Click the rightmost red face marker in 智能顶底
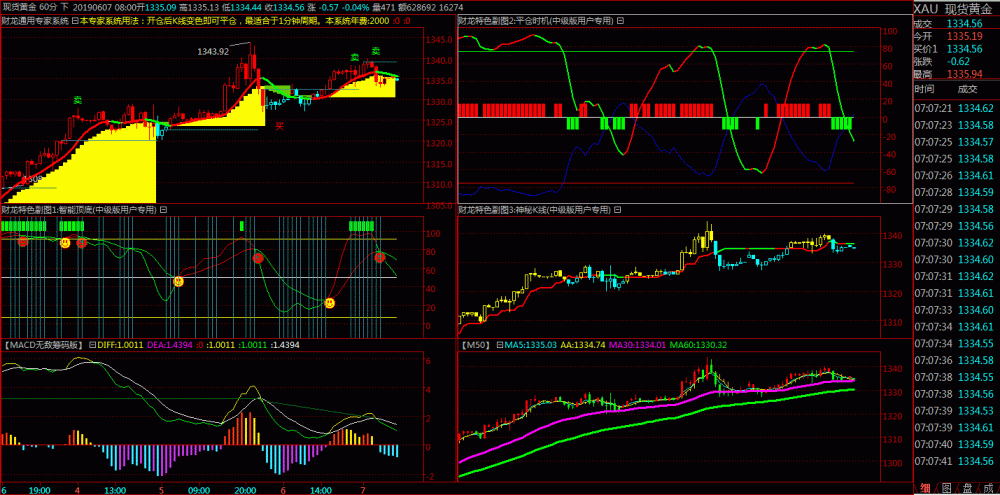 pos(379,257)
